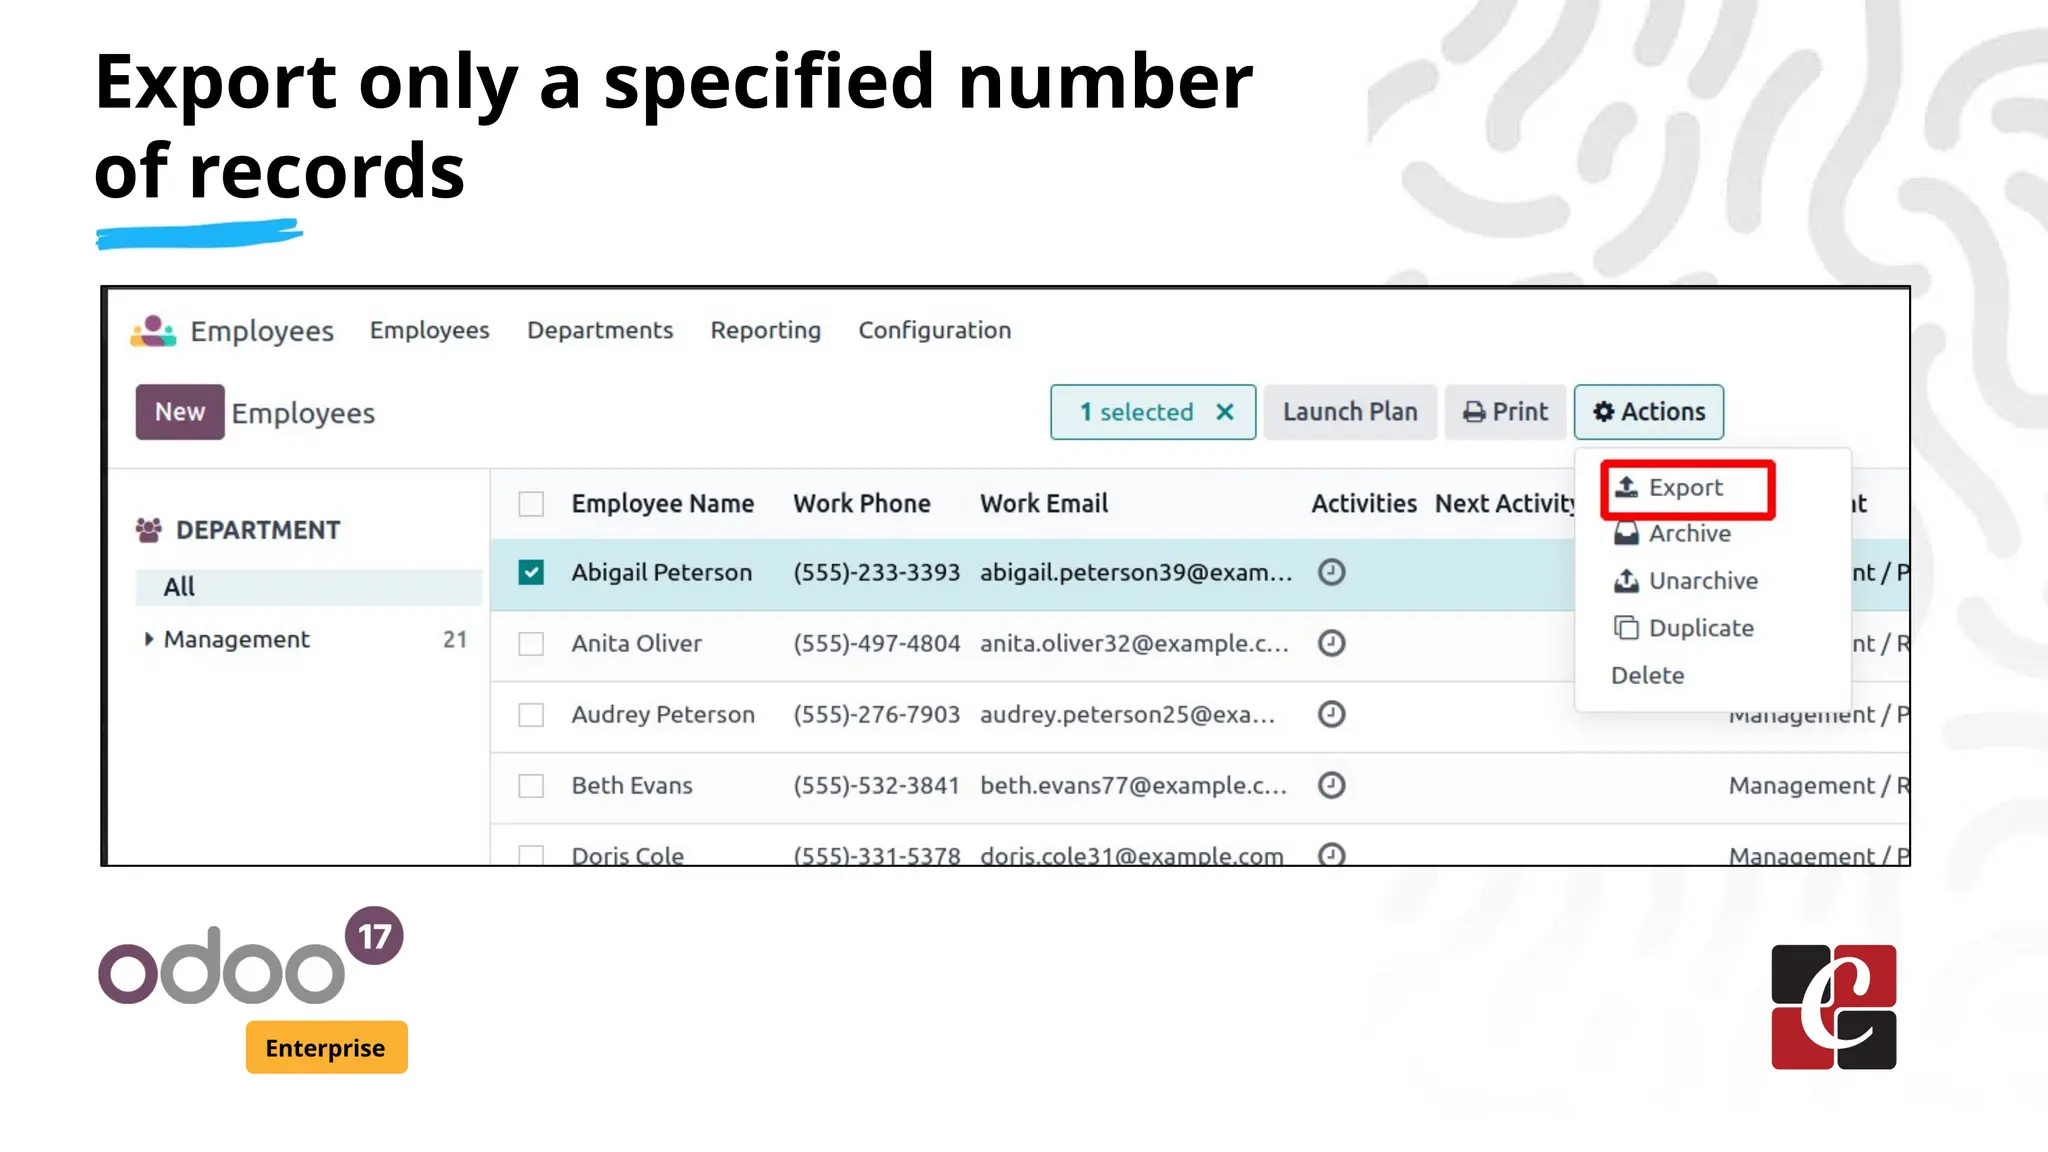Open Abigail Peterson record
The height and width of the screenshot is (1152, 2048).
[662, 572]
